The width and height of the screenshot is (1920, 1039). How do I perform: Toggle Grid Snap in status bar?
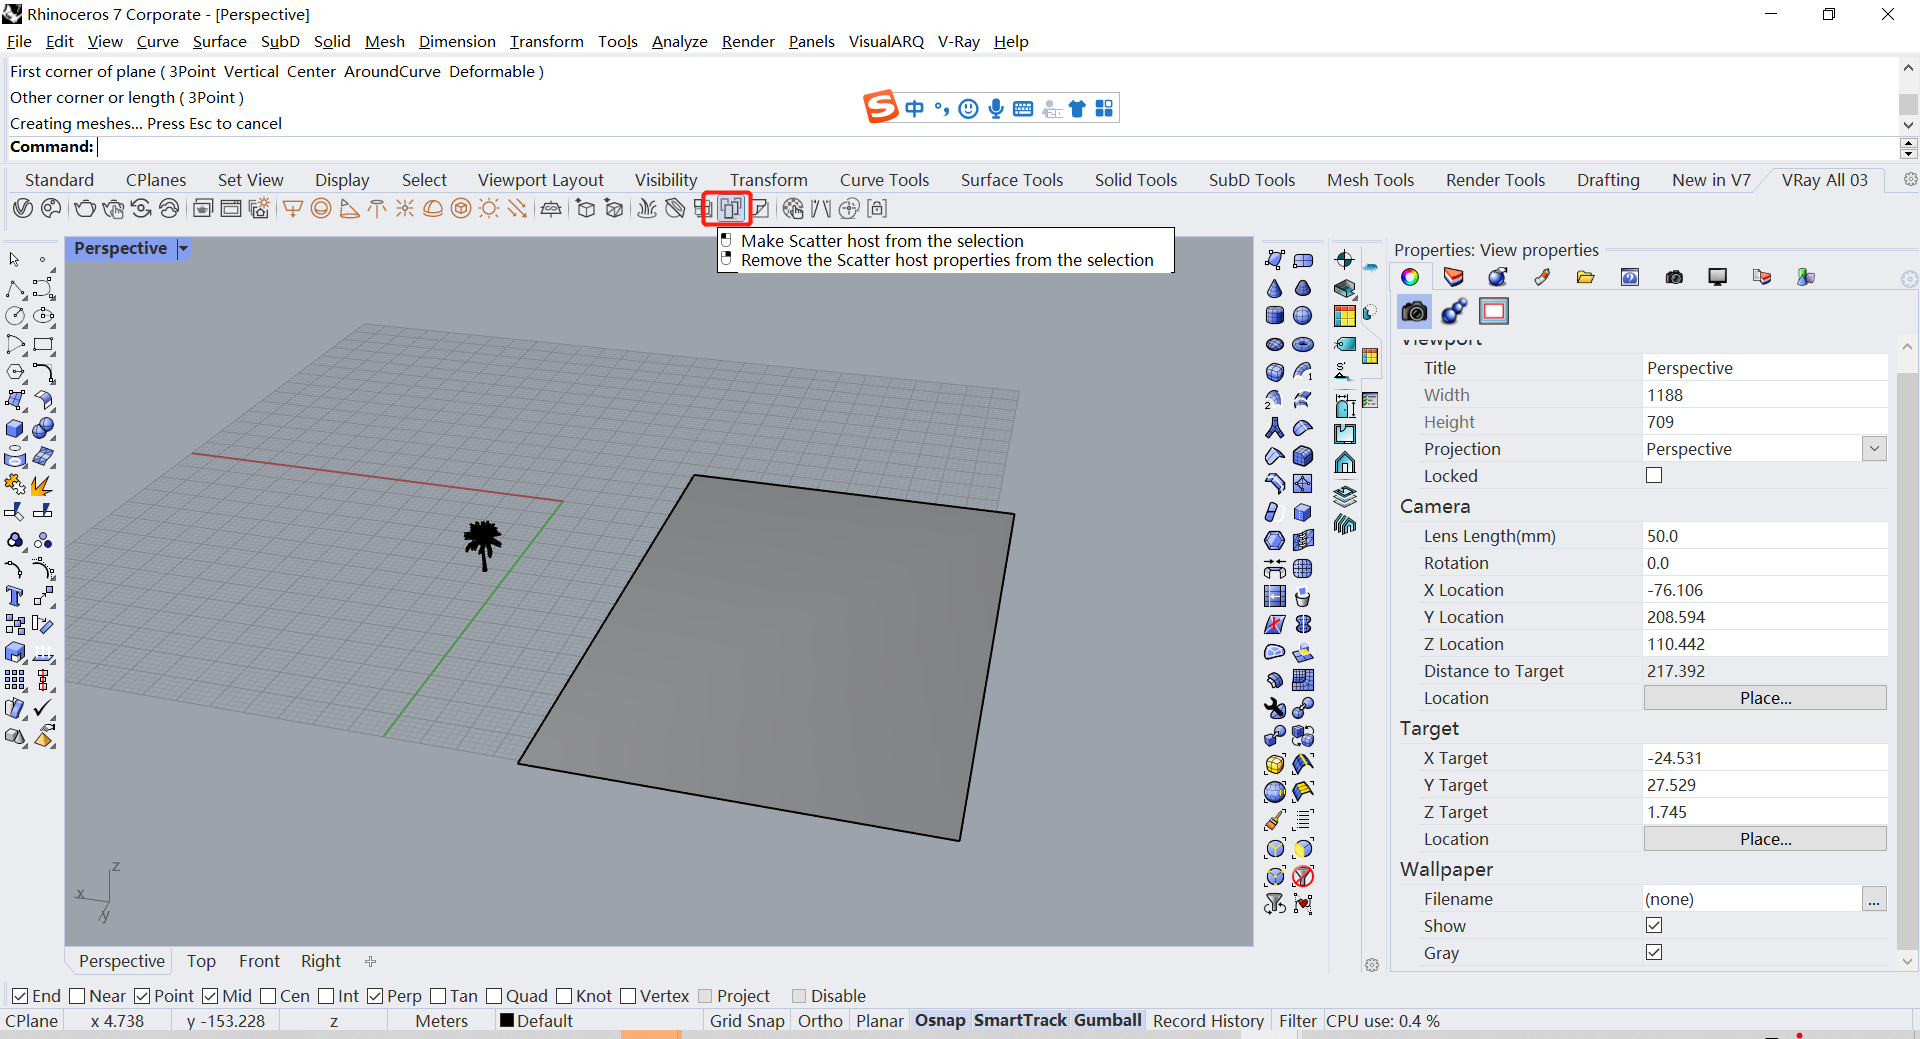click(x=747, y=1021)
